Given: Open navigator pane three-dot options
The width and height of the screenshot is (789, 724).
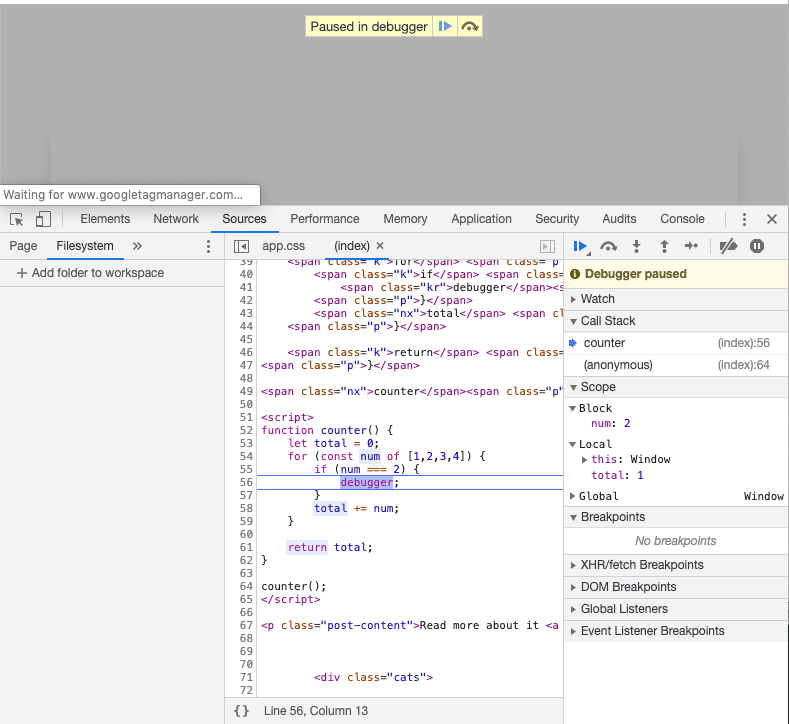Looking at the screenshot, I should [208, 246].
